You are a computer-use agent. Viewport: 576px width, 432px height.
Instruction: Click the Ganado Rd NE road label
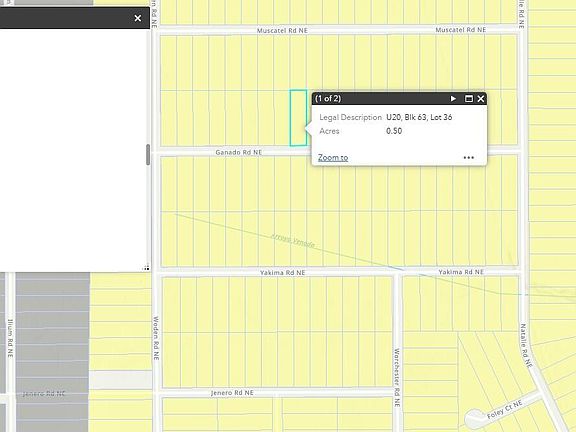(x=239, y=152)
